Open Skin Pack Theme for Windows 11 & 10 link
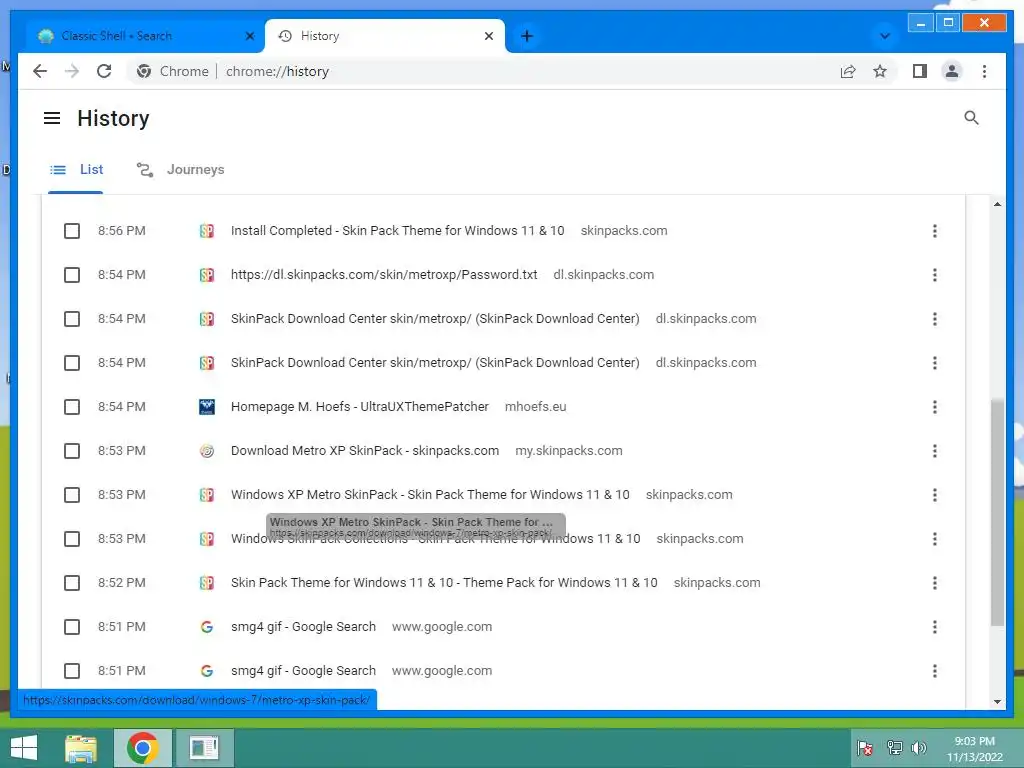1024x768 pixels. tap(443, 583)
